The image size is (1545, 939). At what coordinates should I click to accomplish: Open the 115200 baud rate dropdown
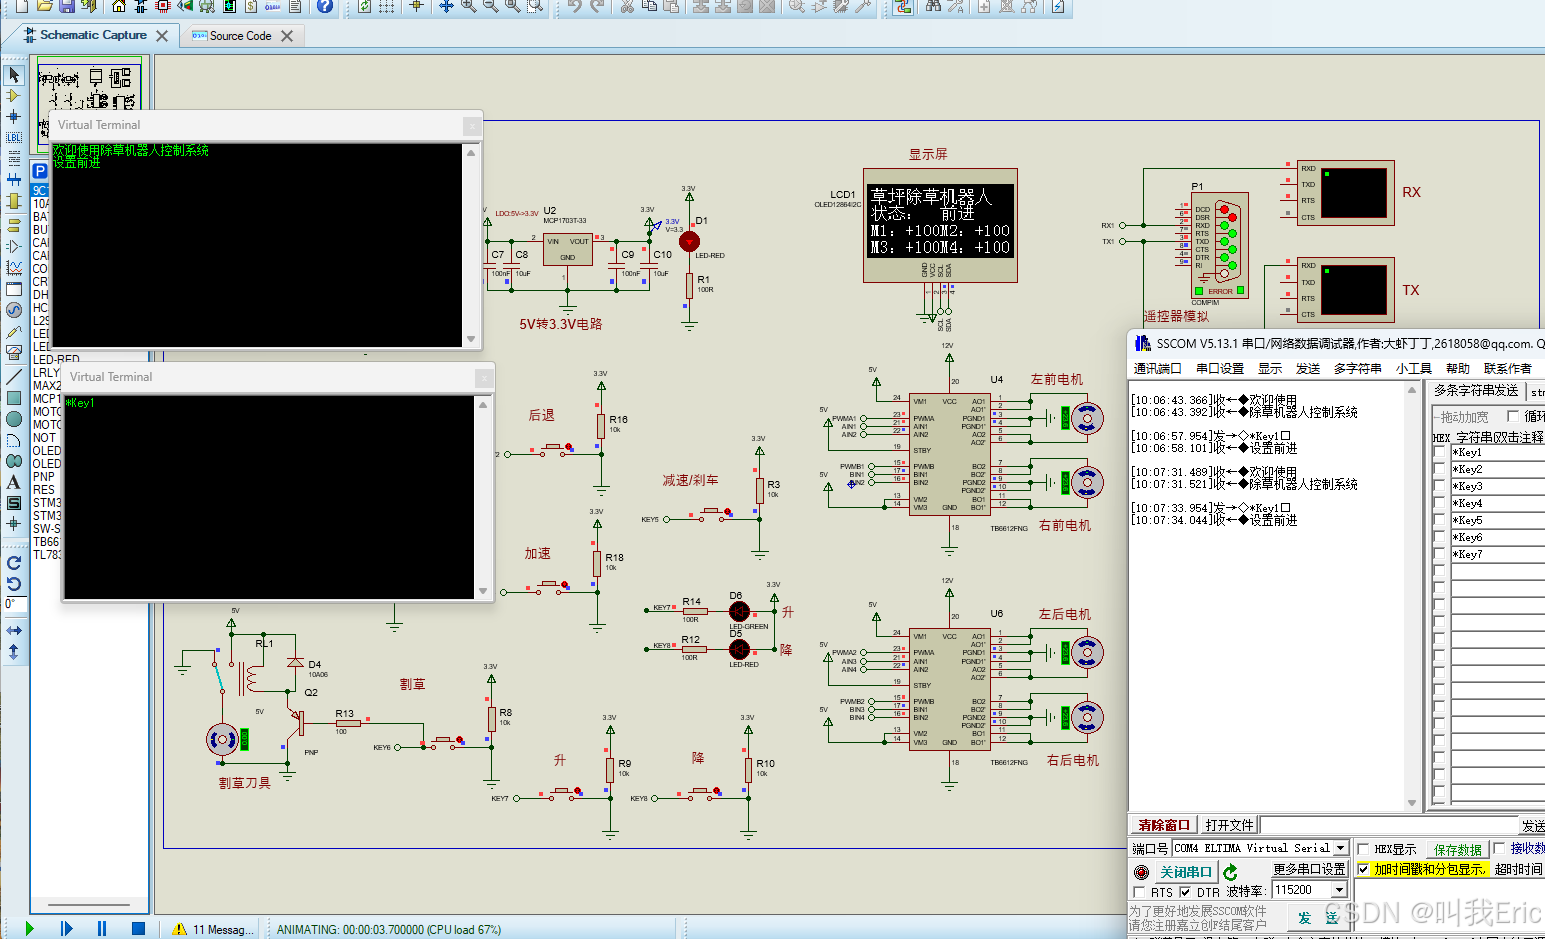coord(1340,890)
